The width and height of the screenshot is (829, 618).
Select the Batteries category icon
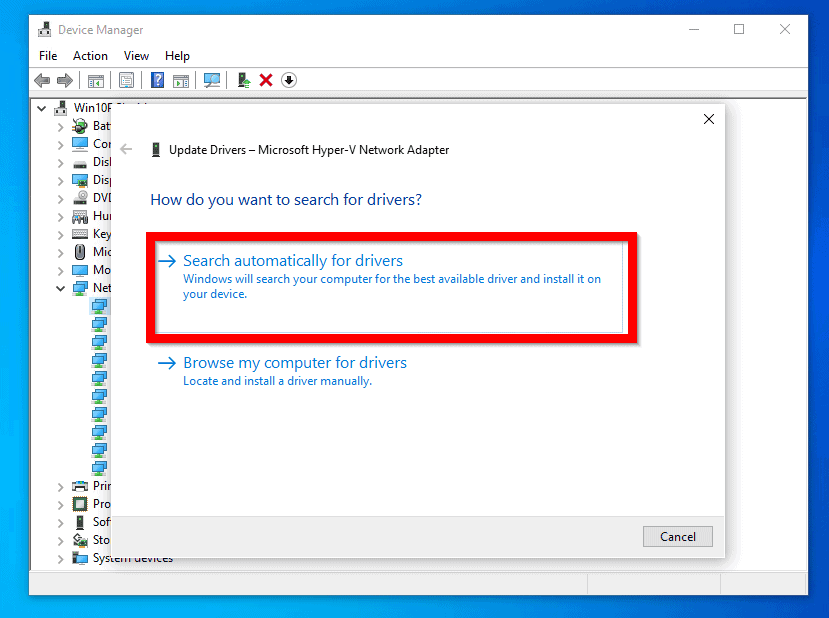point(80,126)
